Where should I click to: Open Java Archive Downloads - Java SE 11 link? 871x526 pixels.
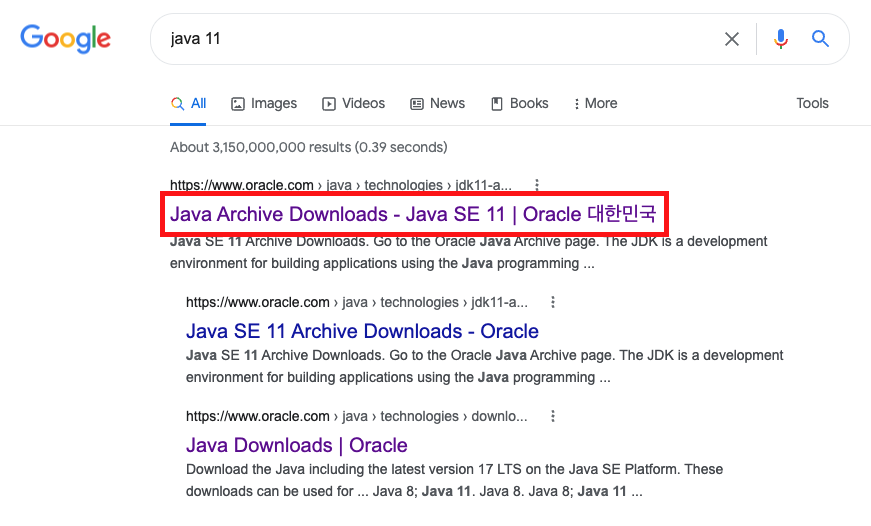(413, 214)
